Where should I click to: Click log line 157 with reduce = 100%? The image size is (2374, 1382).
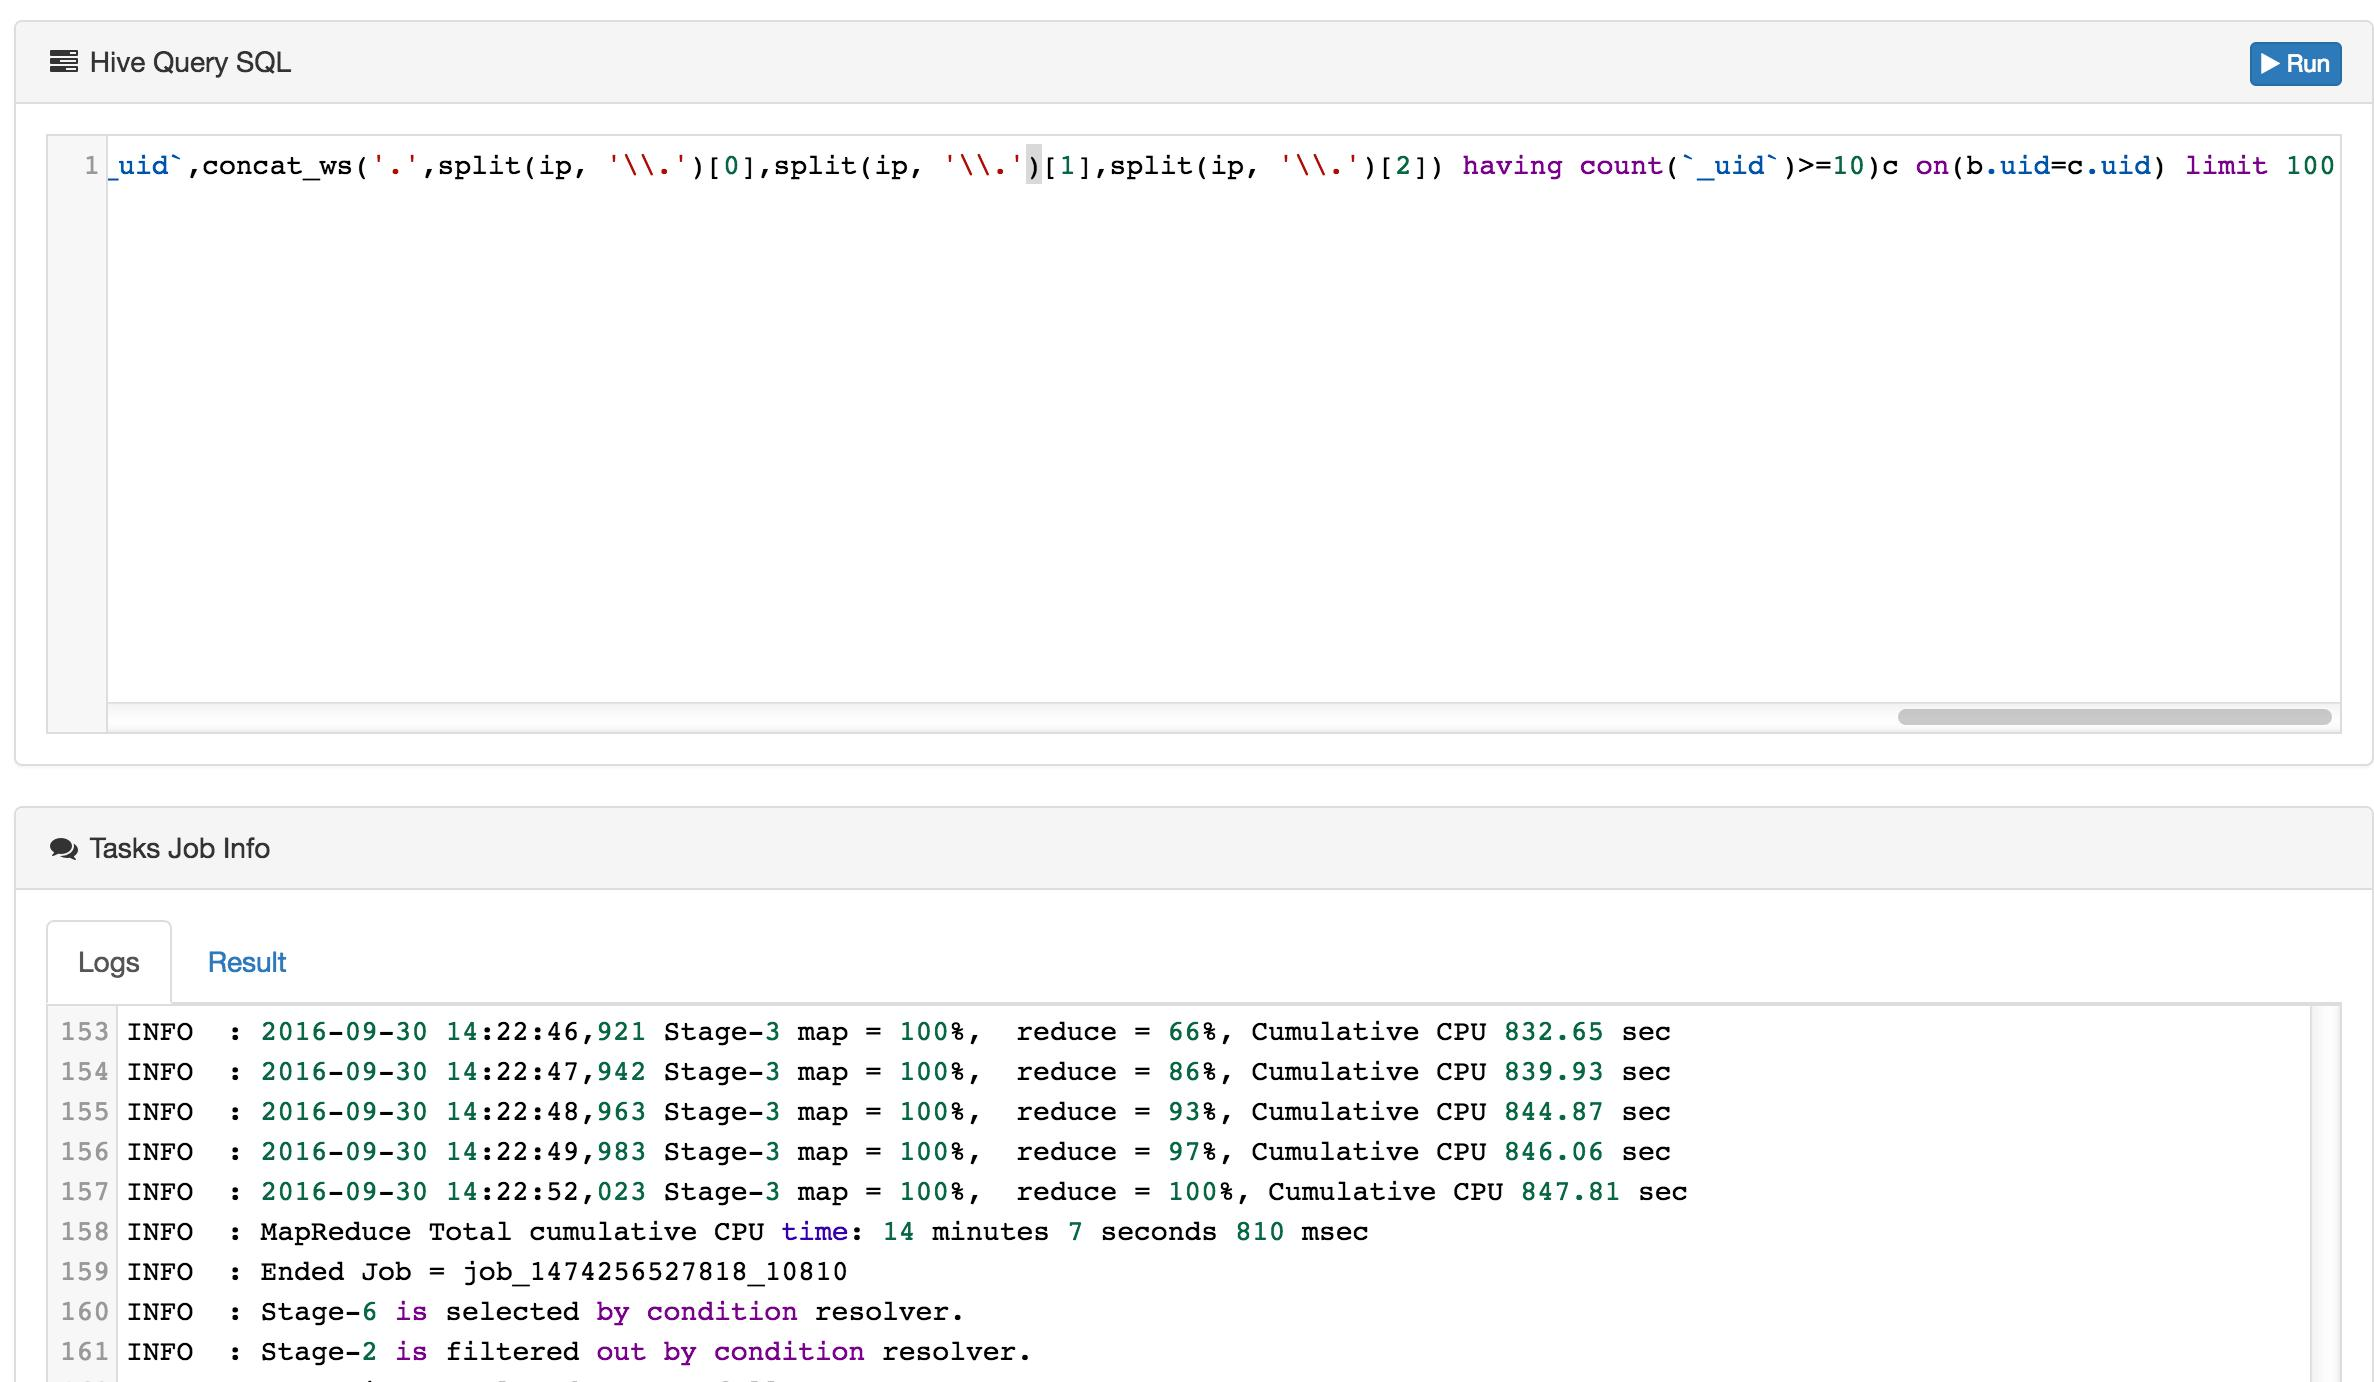tap(906, 1192)
